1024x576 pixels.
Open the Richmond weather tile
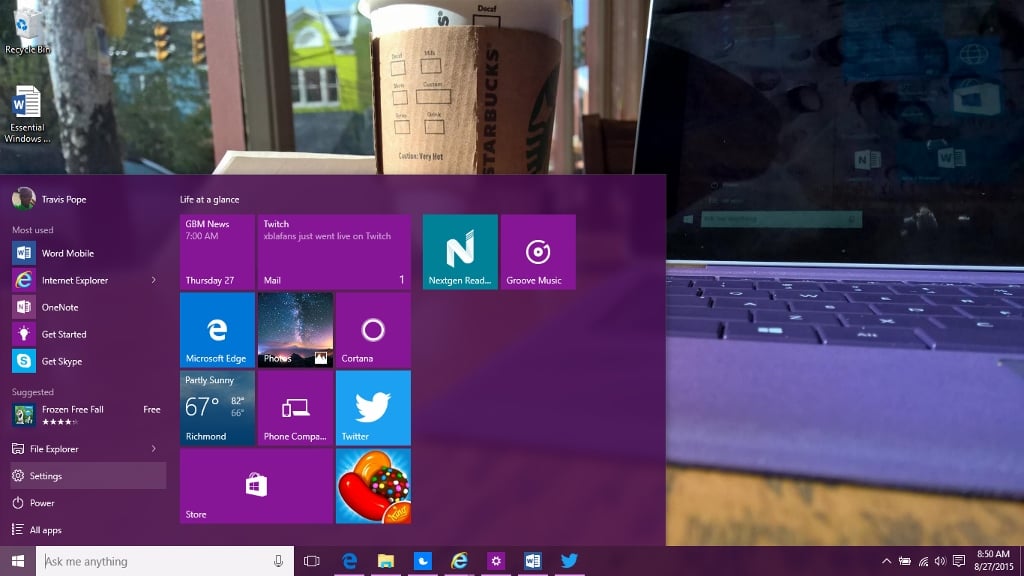pos(217,408)
